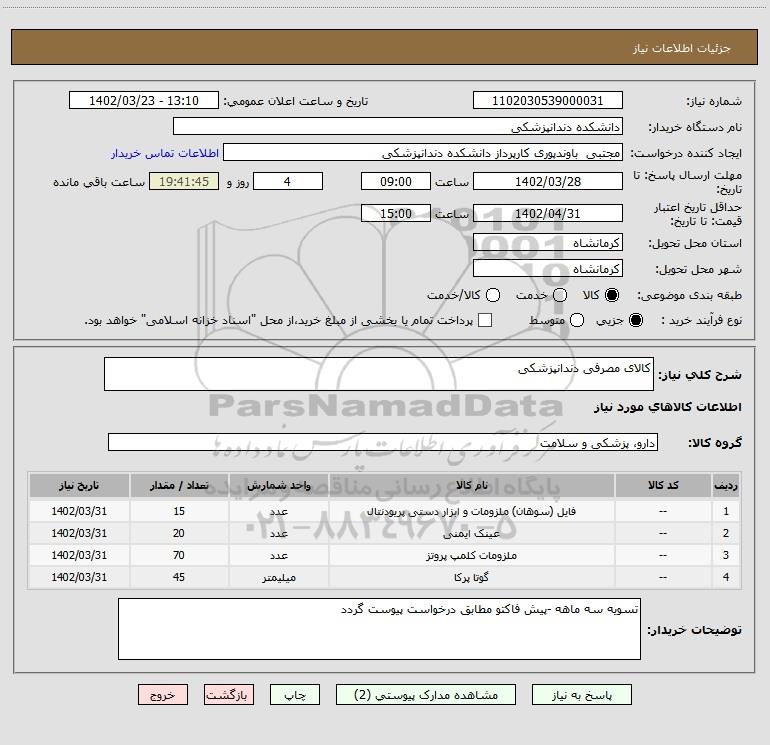Click the date cell in row 4
The height and width of the screenshot is (745, 770).
tap(79, 577)
